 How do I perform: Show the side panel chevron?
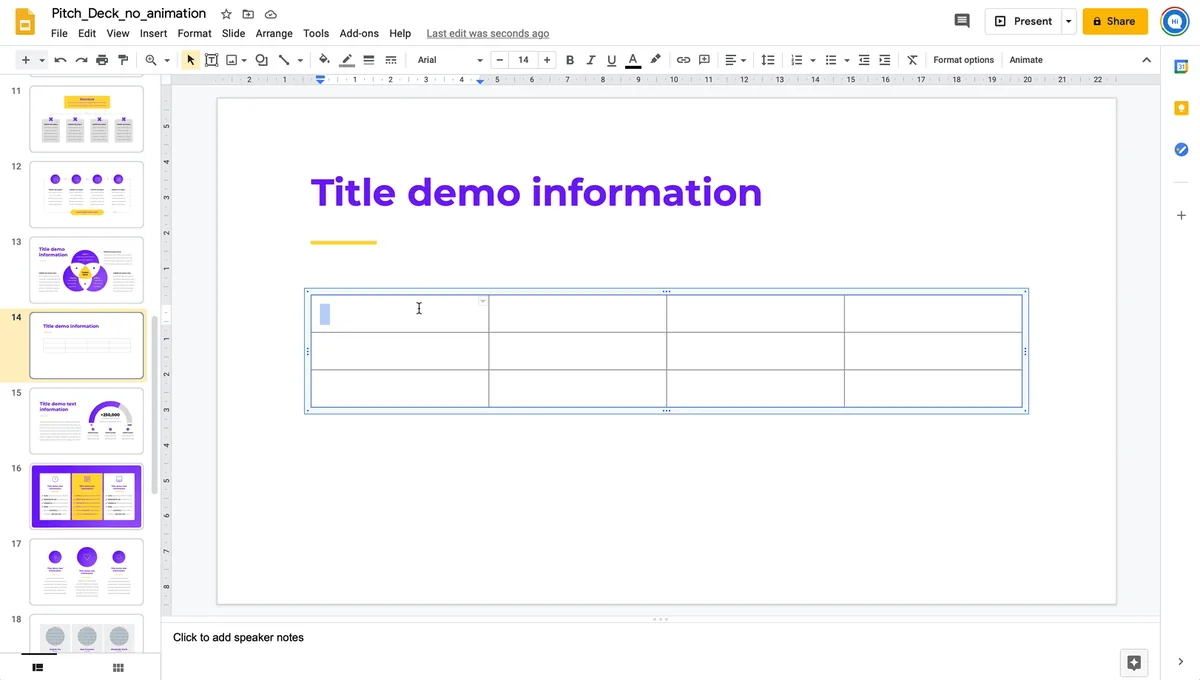1181,661
